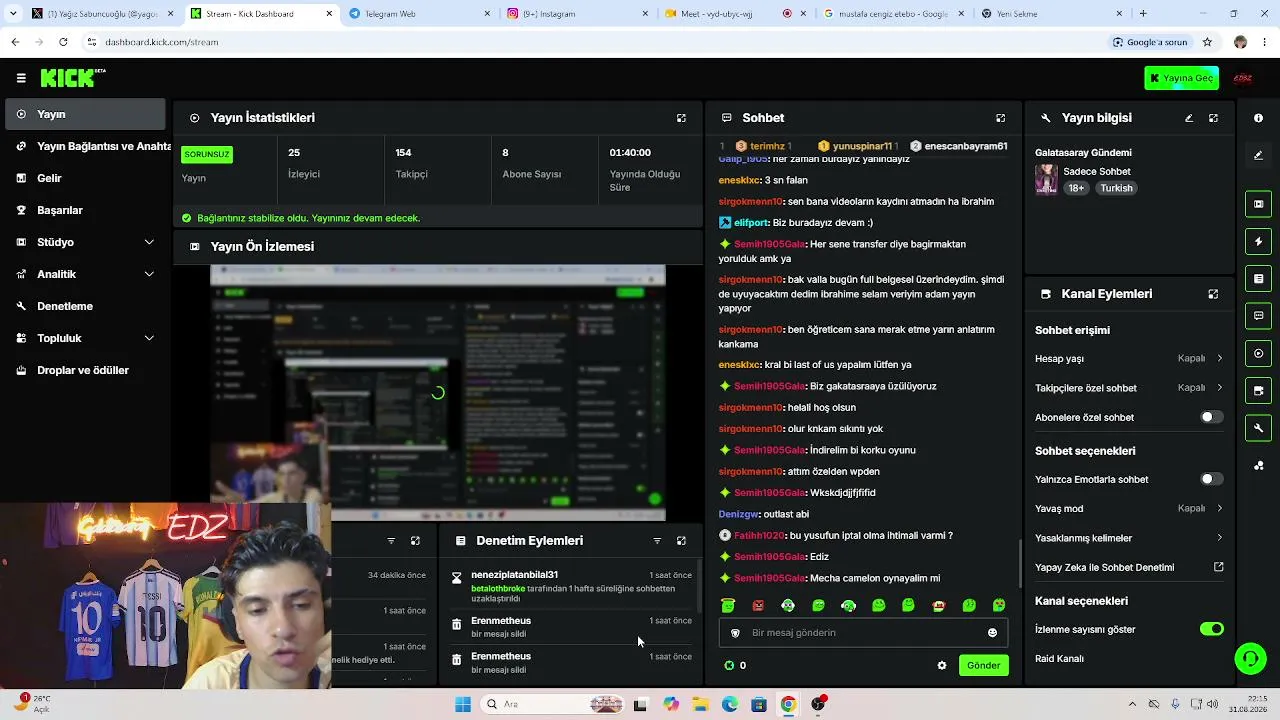Open the Yapay Zeka ile Sohbet Denetimi external link

point(1218,567)
